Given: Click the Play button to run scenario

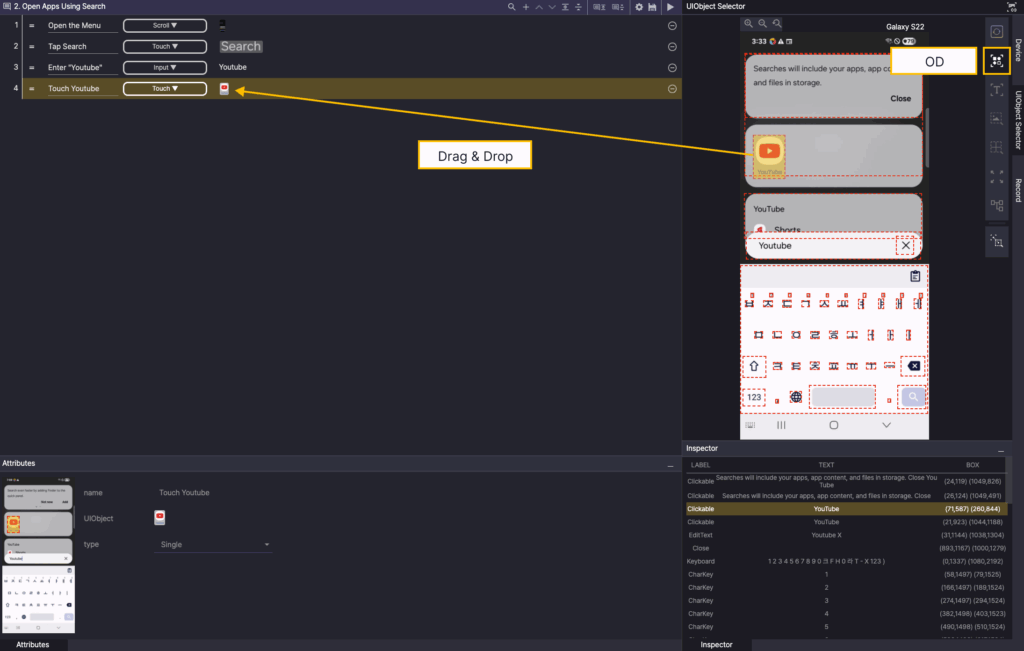Looking at the screenshot, I should pos(670,7).
